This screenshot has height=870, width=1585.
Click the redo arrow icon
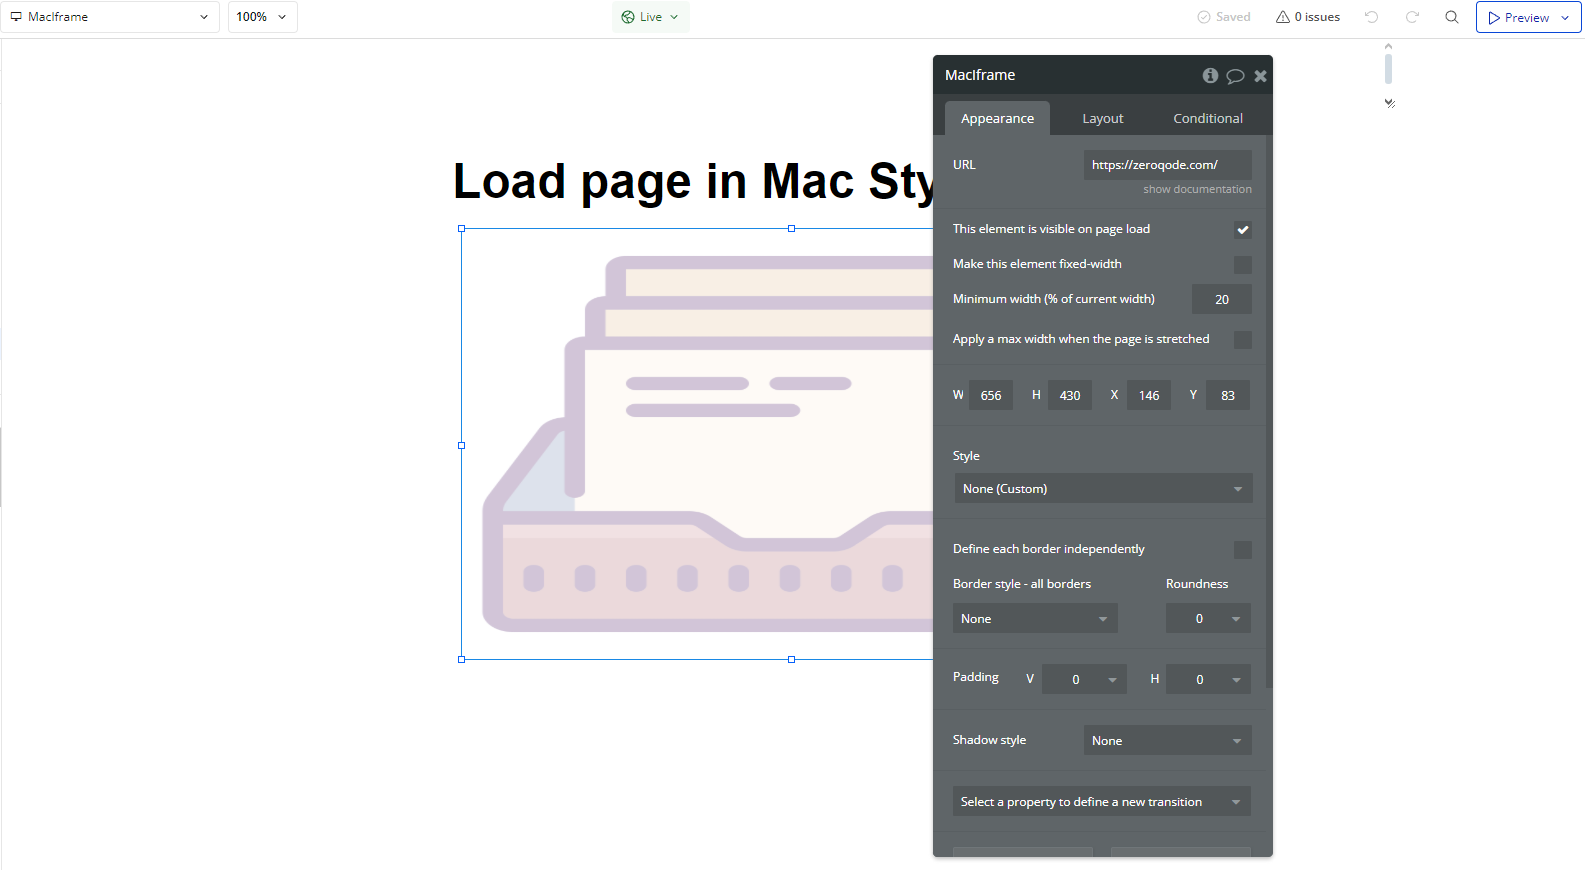1412,17
